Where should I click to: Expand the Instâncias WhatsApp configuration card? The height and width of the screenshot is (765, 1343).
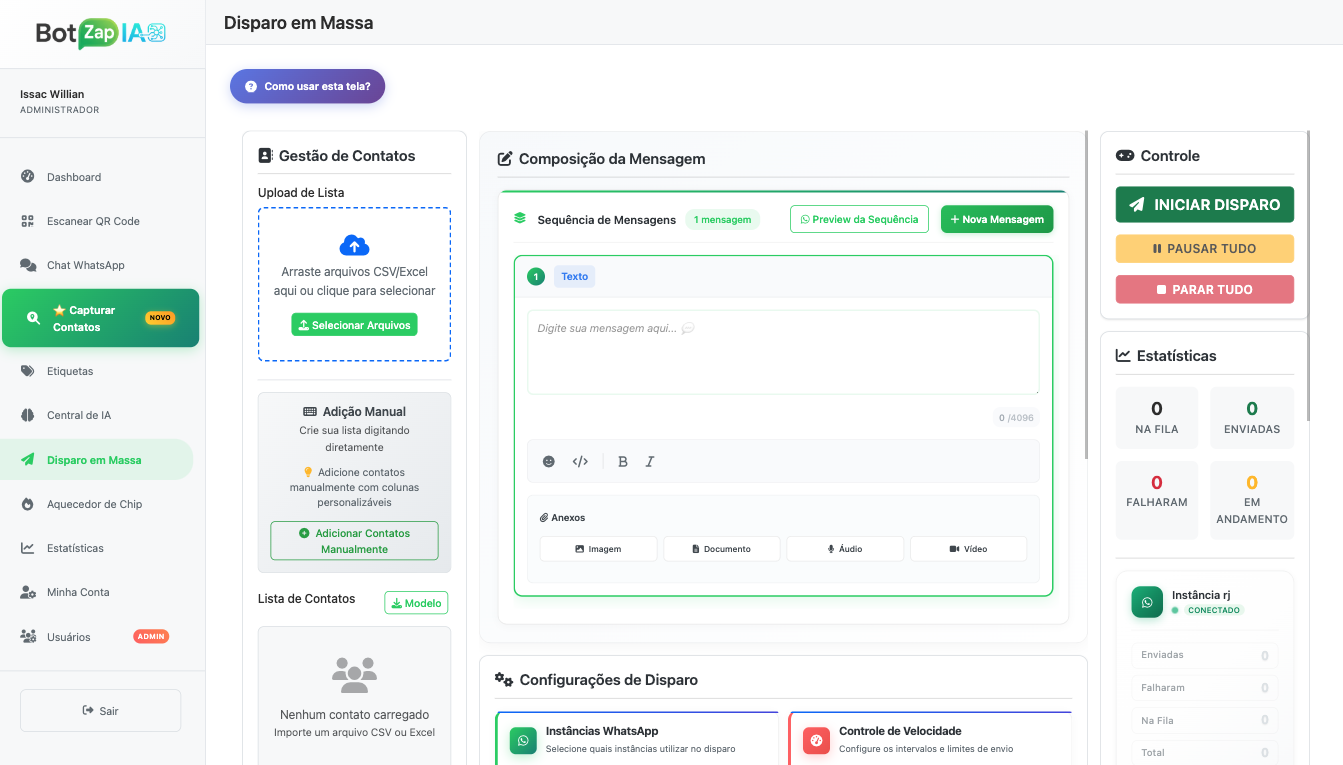pyautogui.click(x=637, y=740)
